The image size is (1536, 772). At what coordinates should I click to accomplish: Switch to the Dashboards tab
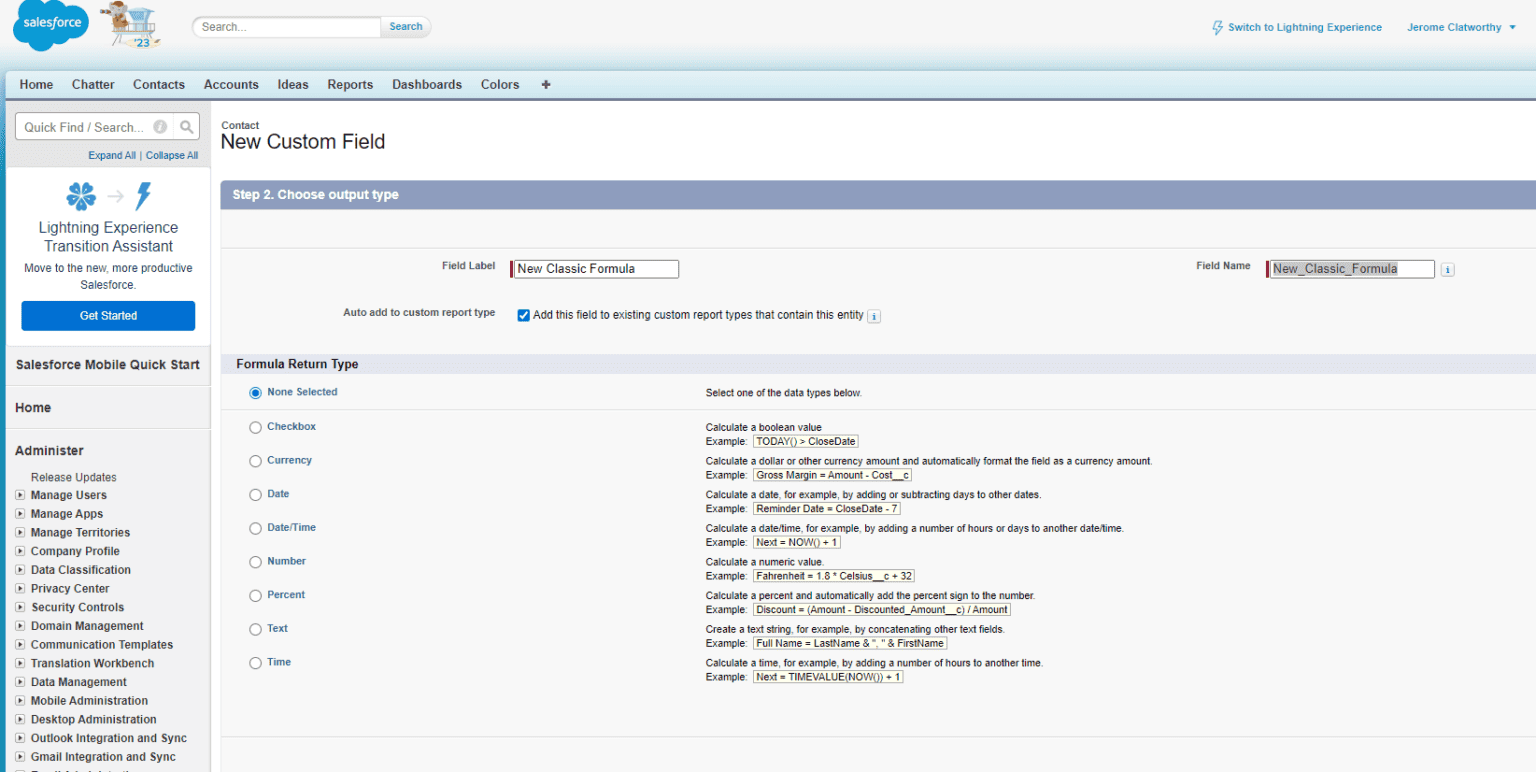(x=426, y=84)
